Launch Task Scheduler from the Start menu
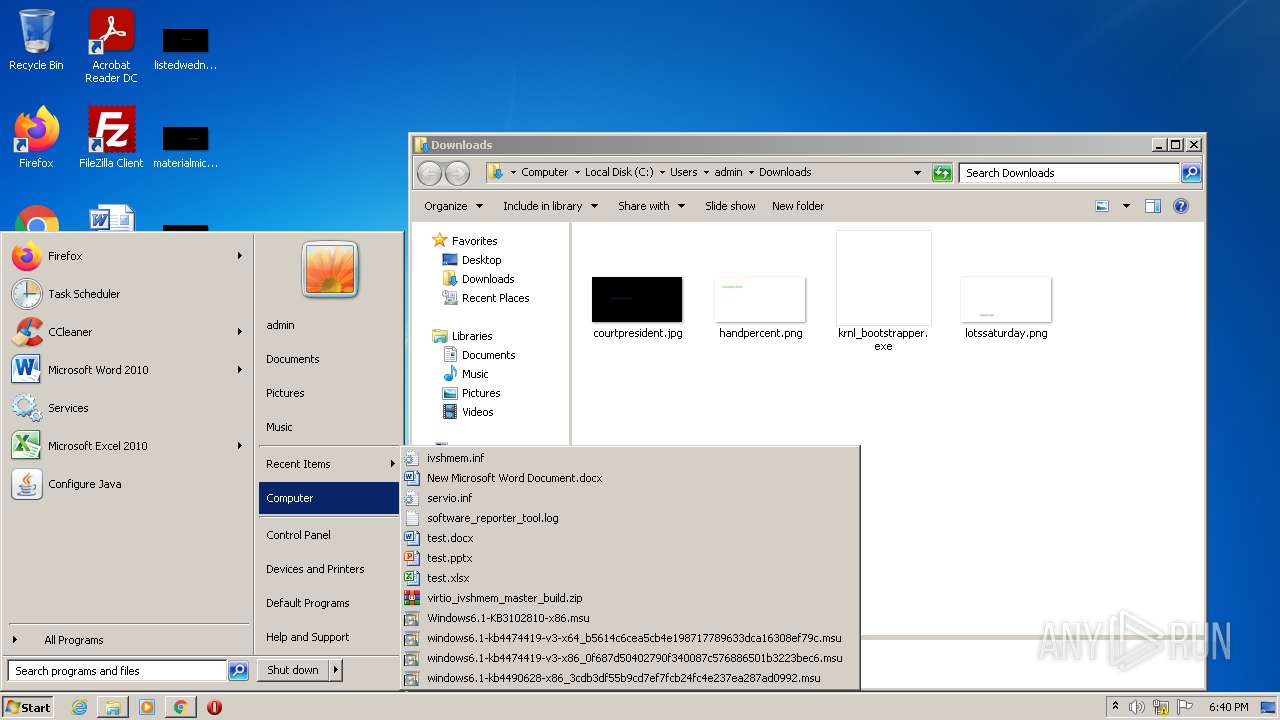Image resolution: width=1280 pixels, height=720 pixels. tap(126, 294)
